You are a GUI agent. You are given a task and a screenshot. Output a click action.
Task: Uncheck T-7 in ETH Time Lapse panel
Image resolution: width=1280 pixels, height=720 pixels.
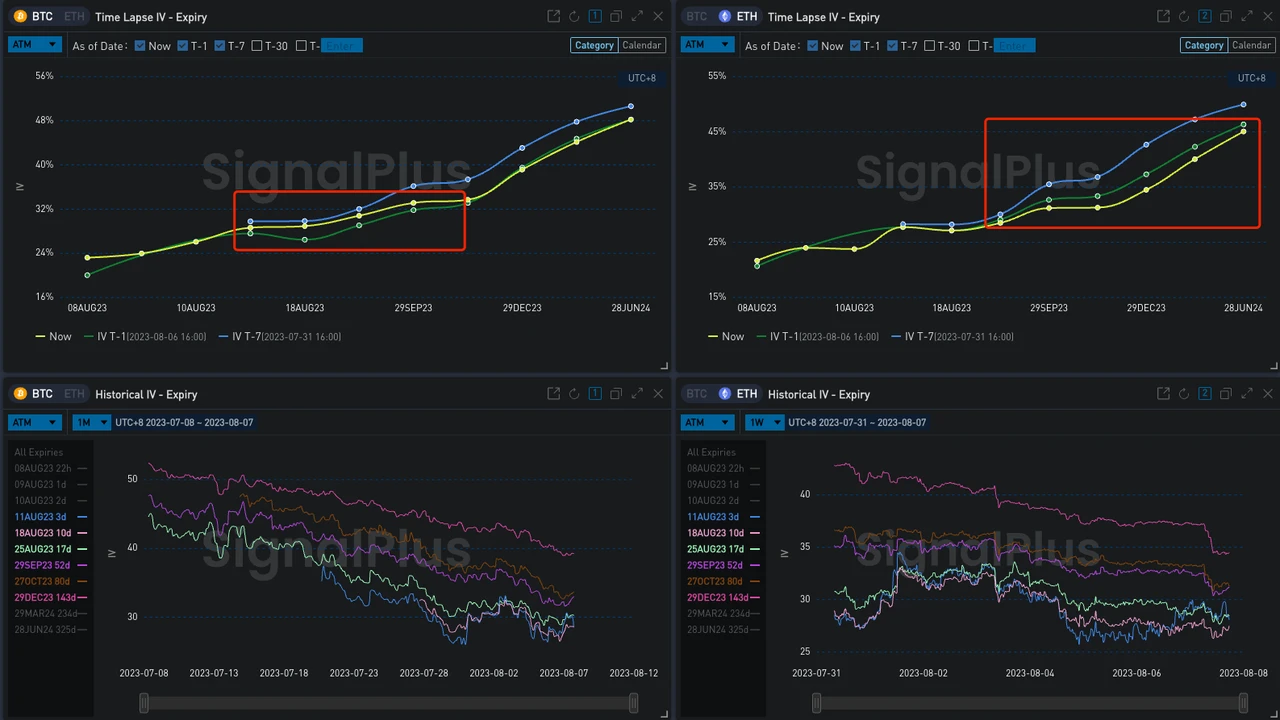point(893,46)
